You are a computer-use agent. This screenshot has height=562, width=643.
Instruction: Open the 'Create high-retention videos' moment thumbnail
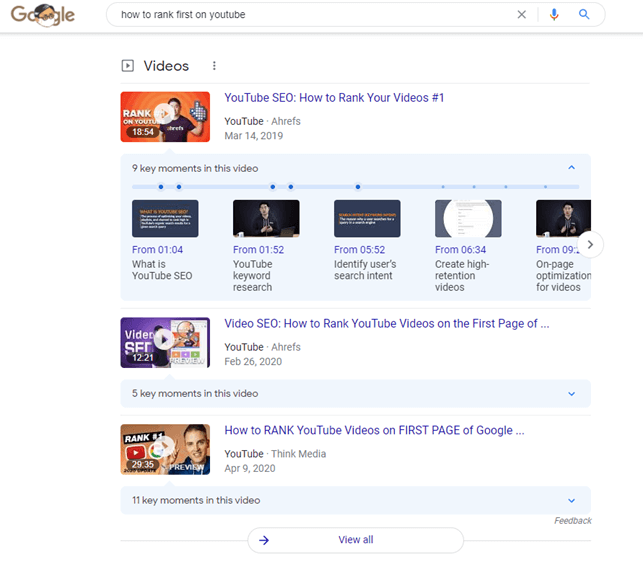point(468,218)
